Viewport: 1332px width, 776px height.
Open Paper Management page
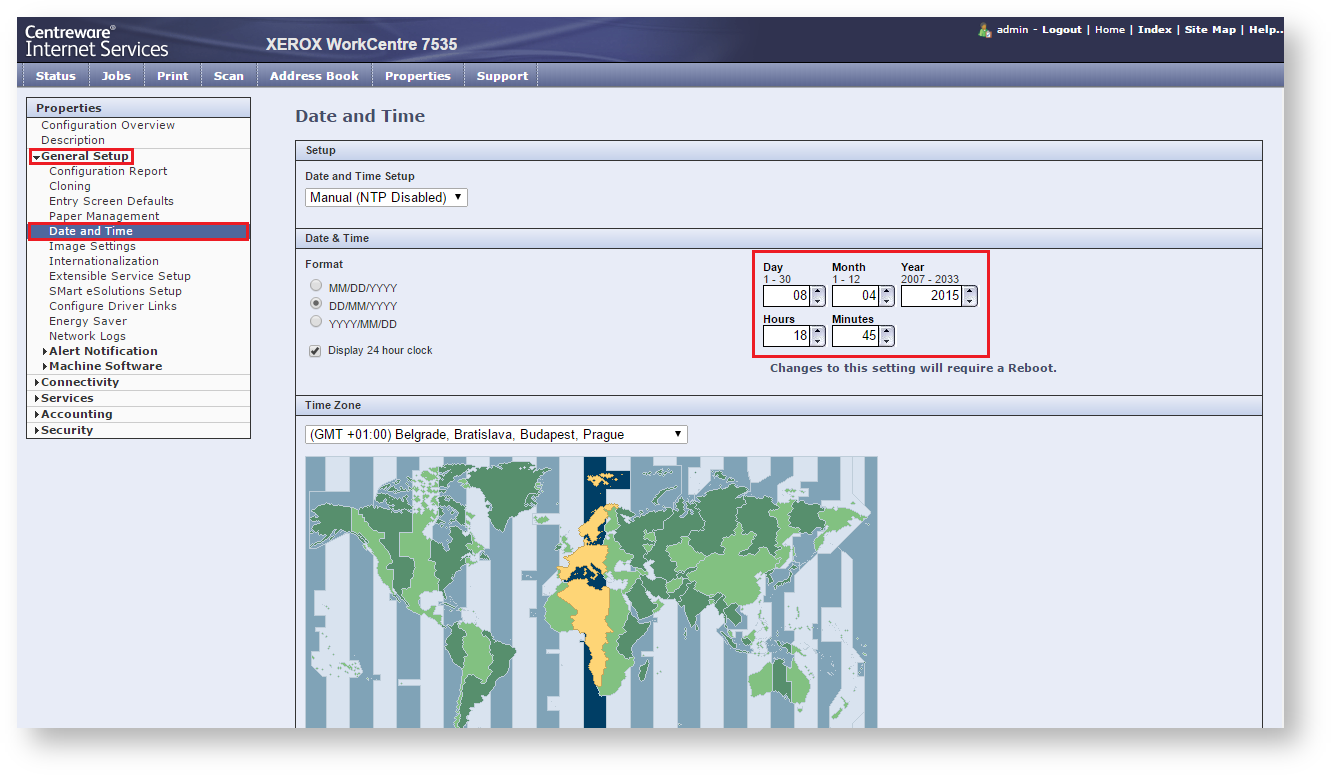[x=104, y=216]
